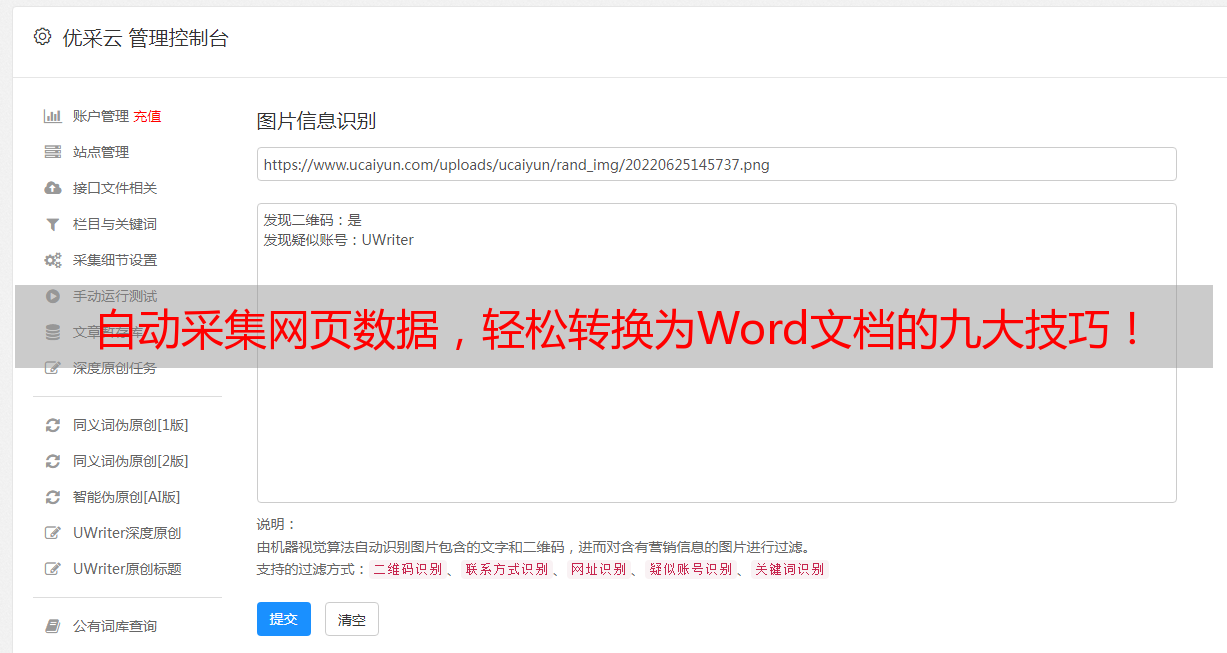The height and width of the screenshot is (653, 1227).
Task: Click the 说明： label
Action: (277, 524)
